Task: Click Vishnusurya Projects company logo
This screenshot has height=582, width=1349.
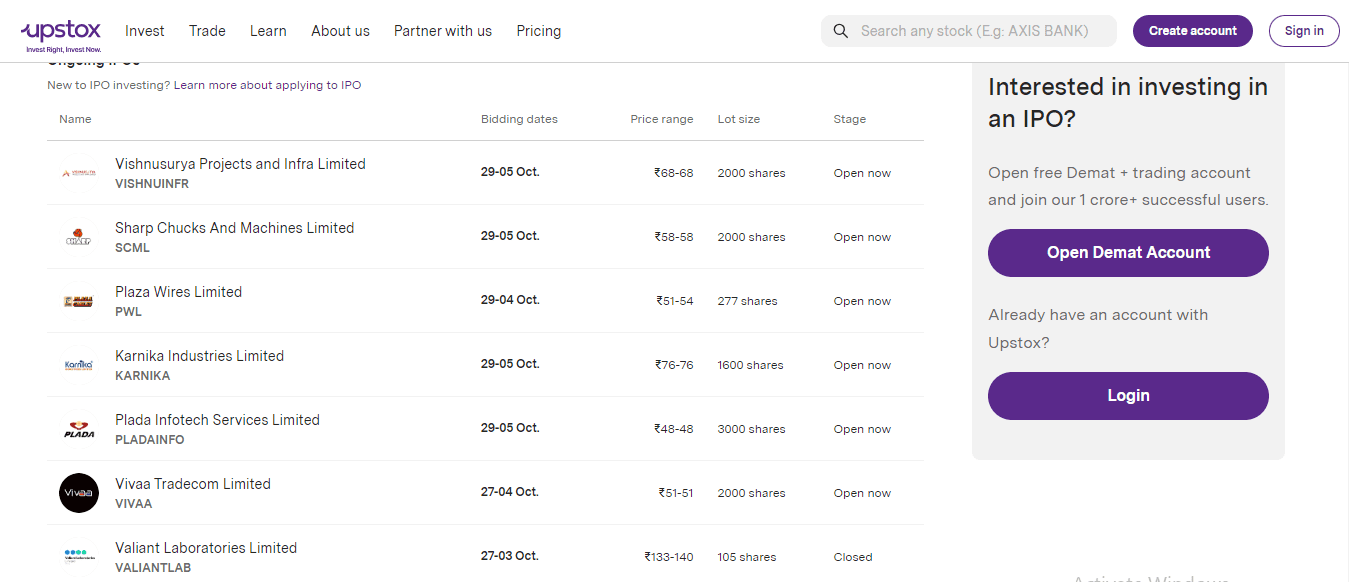Action: tap(78, 173)
